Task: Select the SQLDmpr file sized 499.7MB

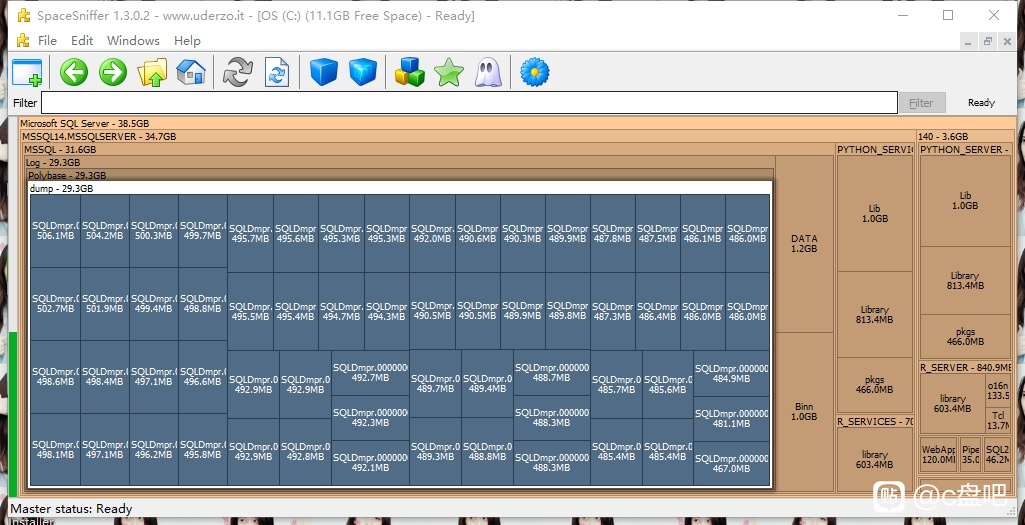Action: [x=203, y=231]
